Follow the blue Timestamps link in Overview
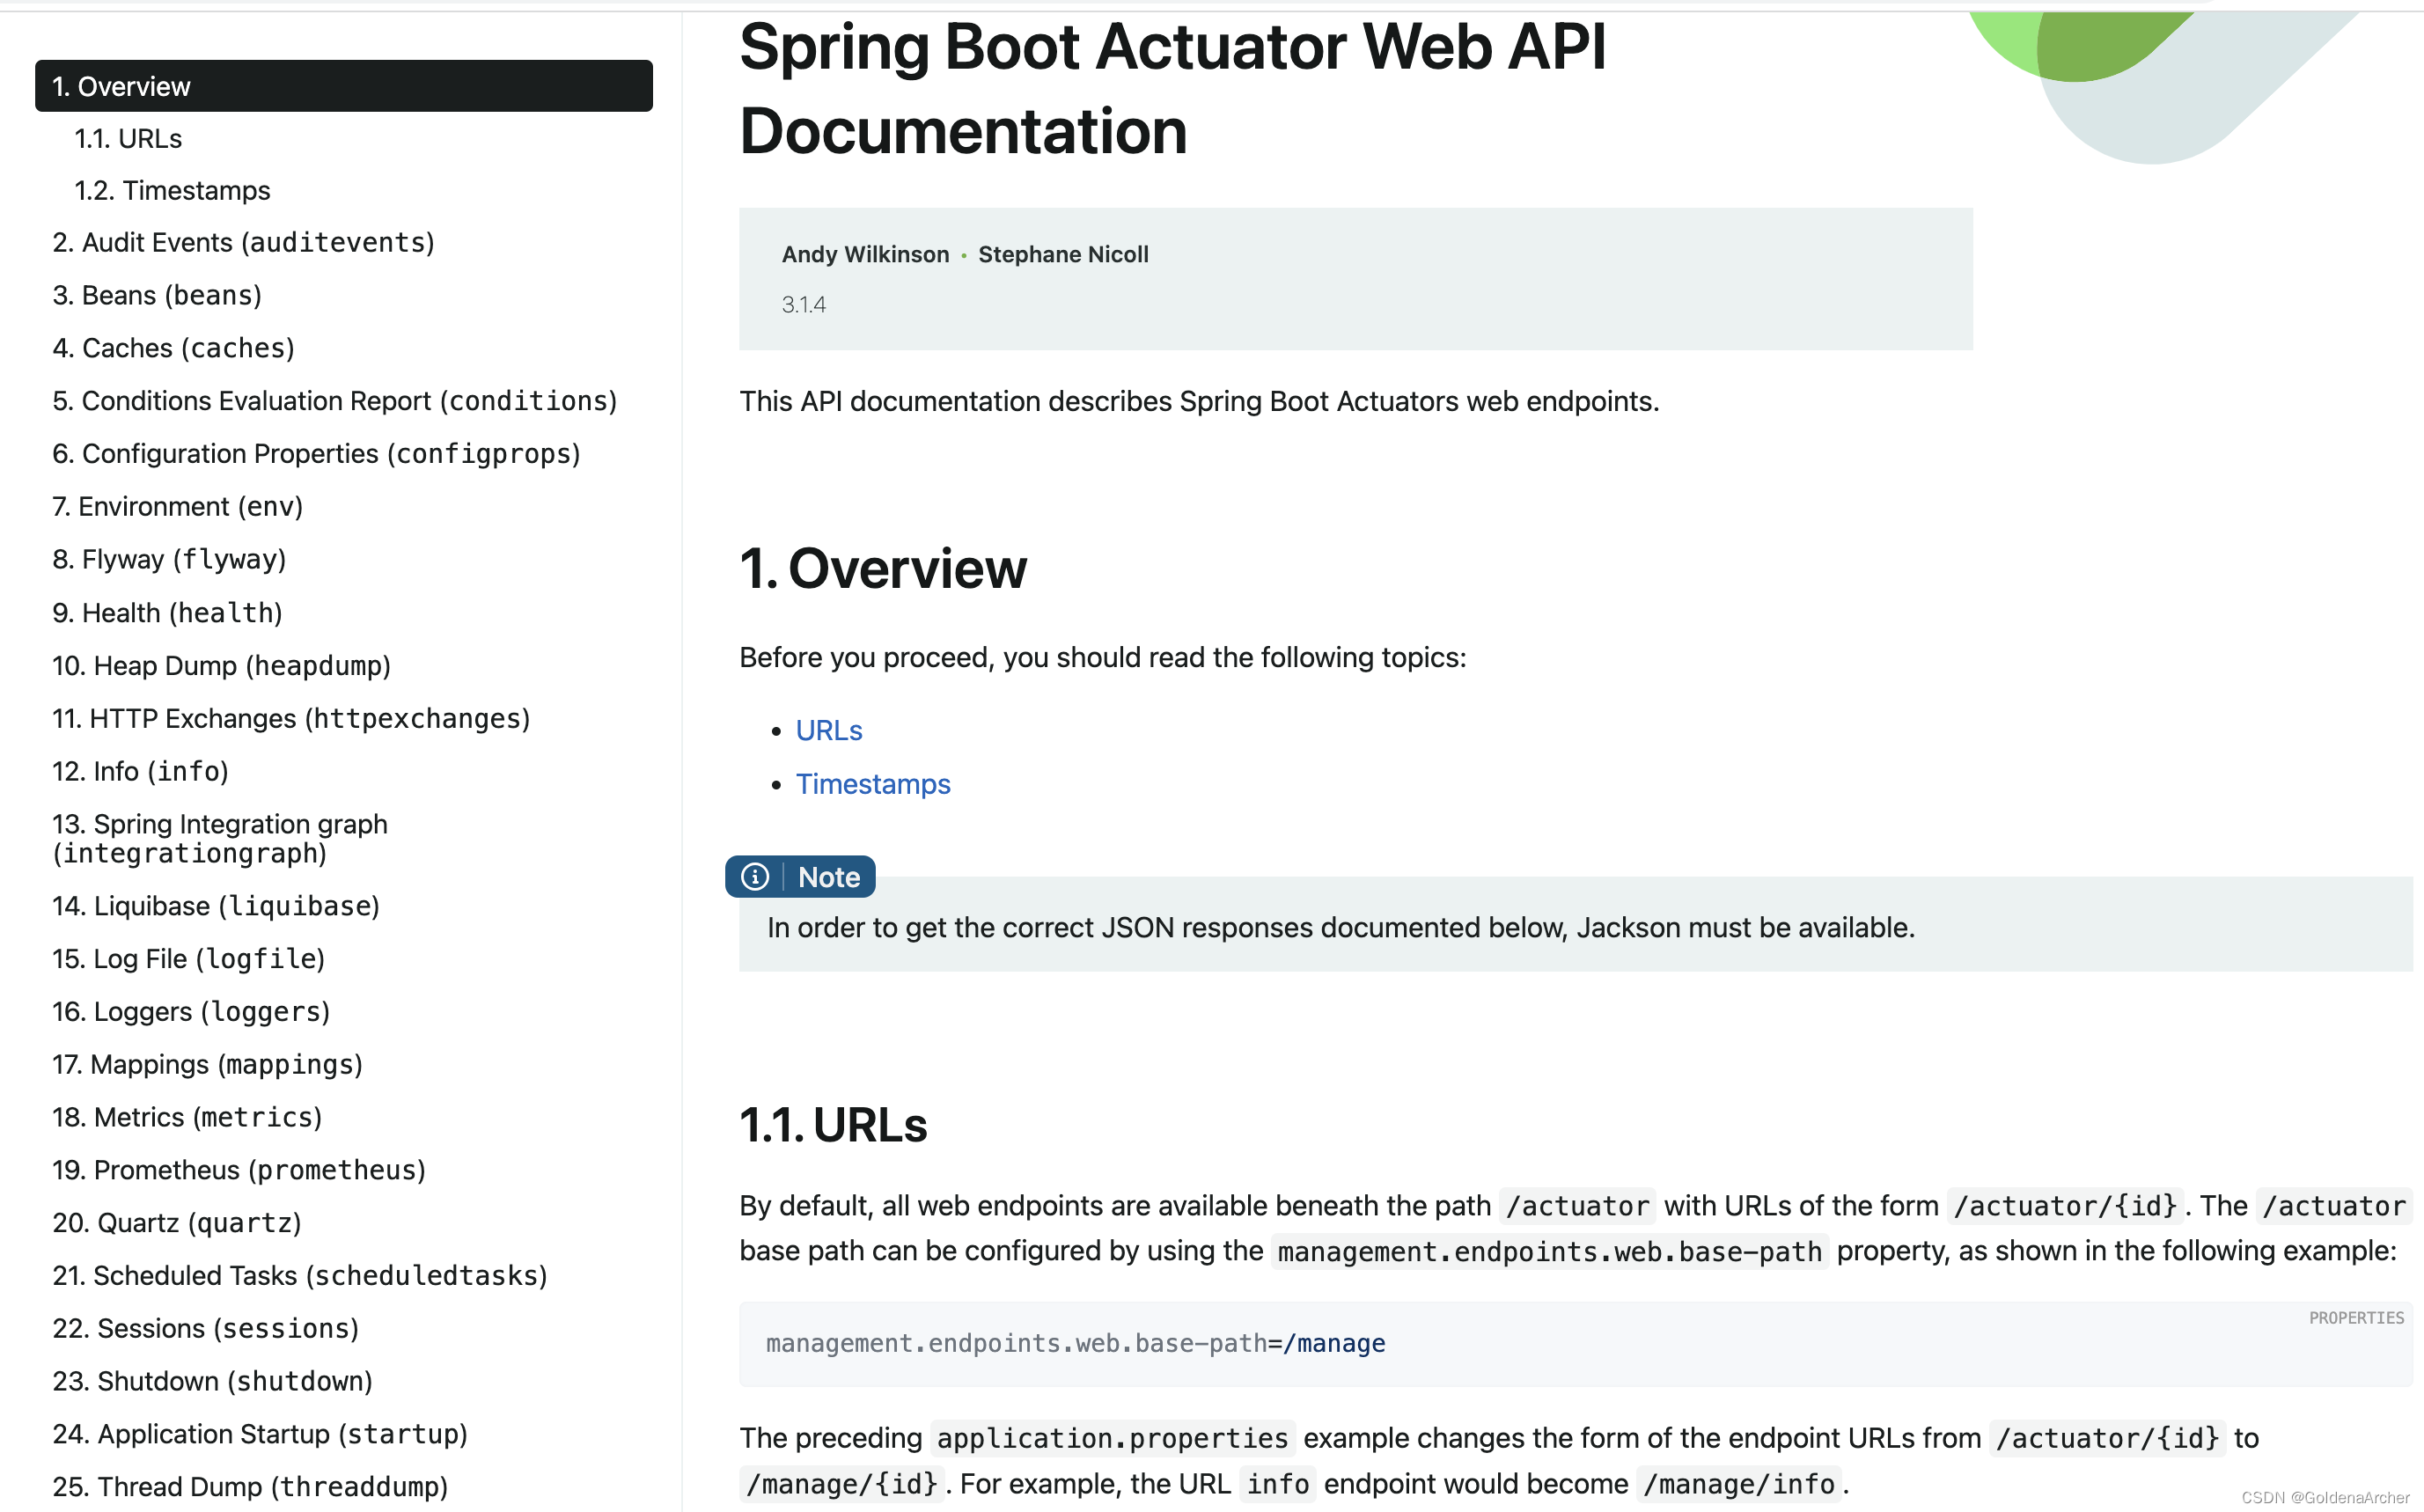The image size is (2424, 1512). click(x=873, y=784)
